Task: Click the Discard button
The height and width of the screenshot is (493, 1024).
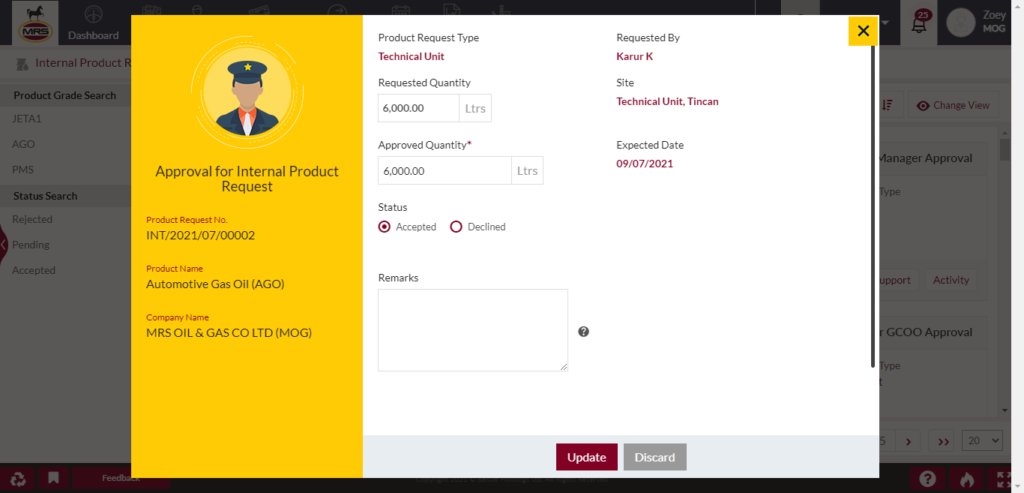Action: coord(654,457)
